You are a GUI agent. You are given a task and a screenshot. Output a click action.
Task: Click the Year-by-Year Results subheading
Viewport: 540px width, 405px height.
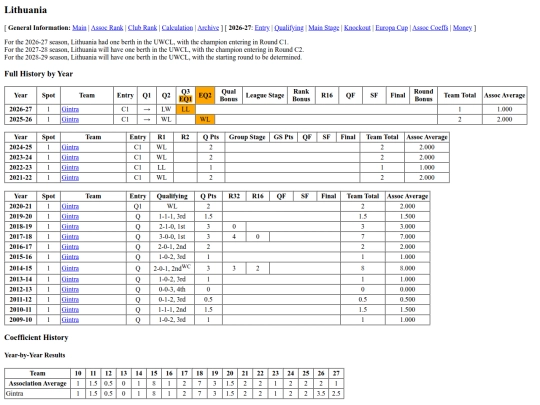coord(34,355)
